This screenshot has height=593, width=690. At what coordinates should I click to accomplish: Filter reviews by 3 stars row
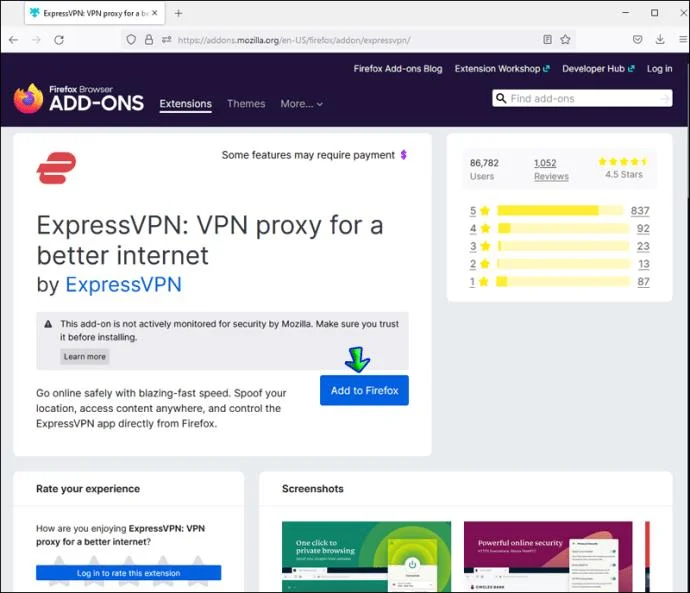(559, 246)
